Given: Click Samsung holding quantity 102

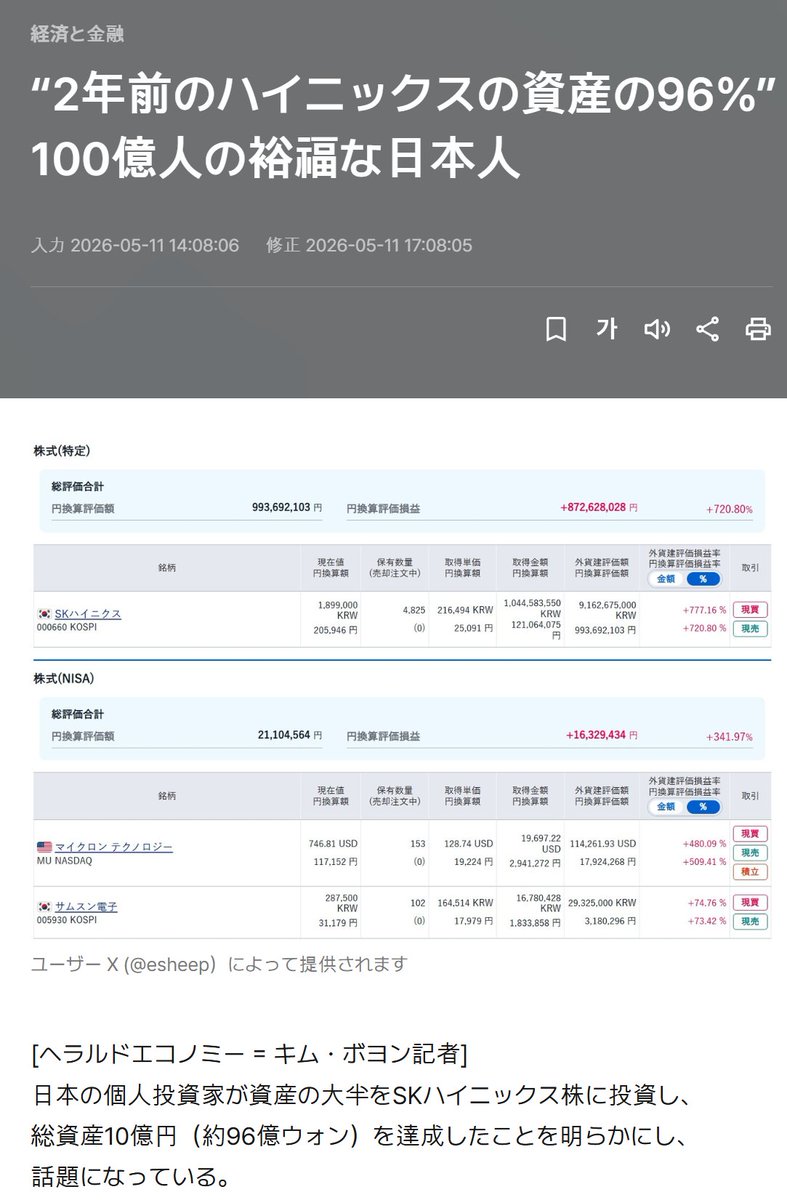Looking at the screenshot, I should coord(418,904).
